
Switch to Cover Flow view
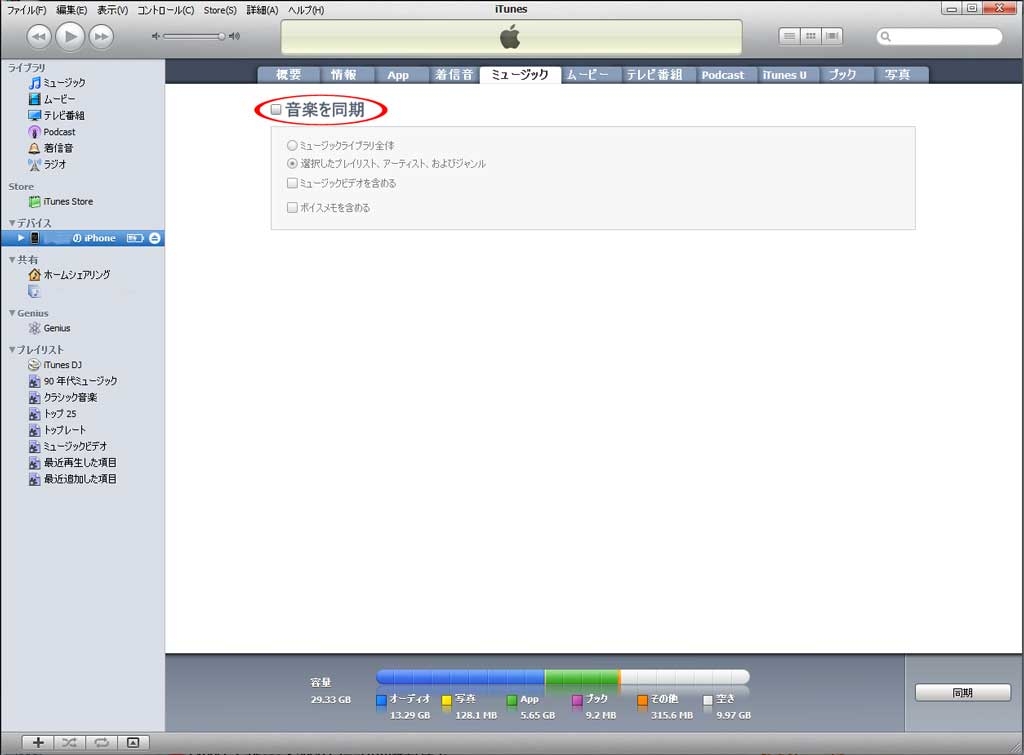(x=832, y=36)
